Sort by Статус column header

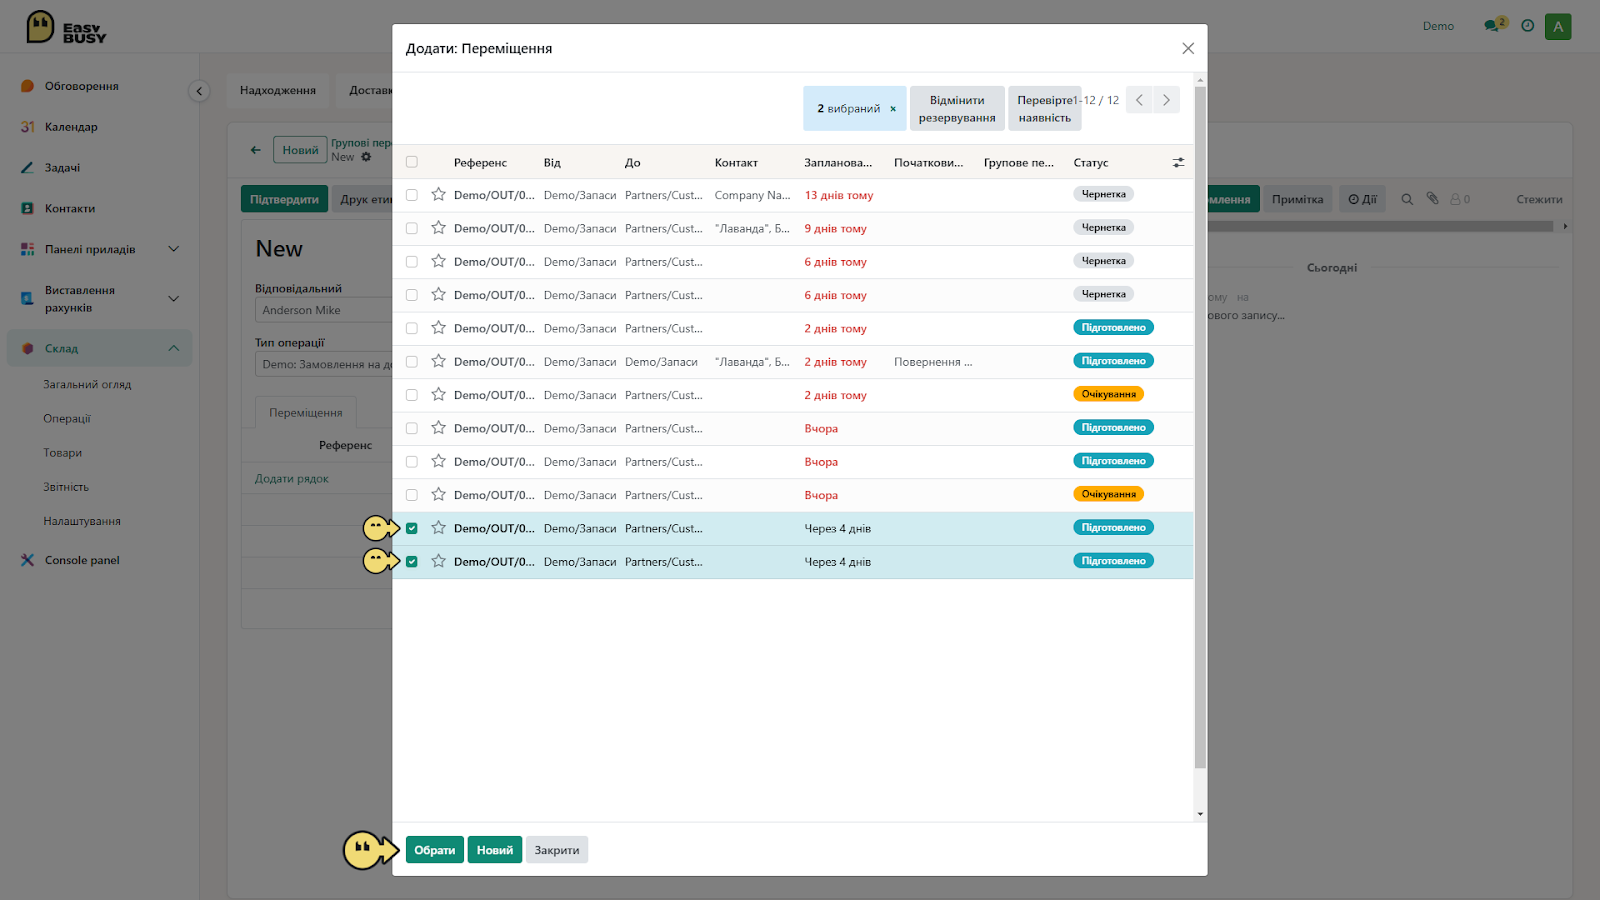click(x=1091, y=162)
